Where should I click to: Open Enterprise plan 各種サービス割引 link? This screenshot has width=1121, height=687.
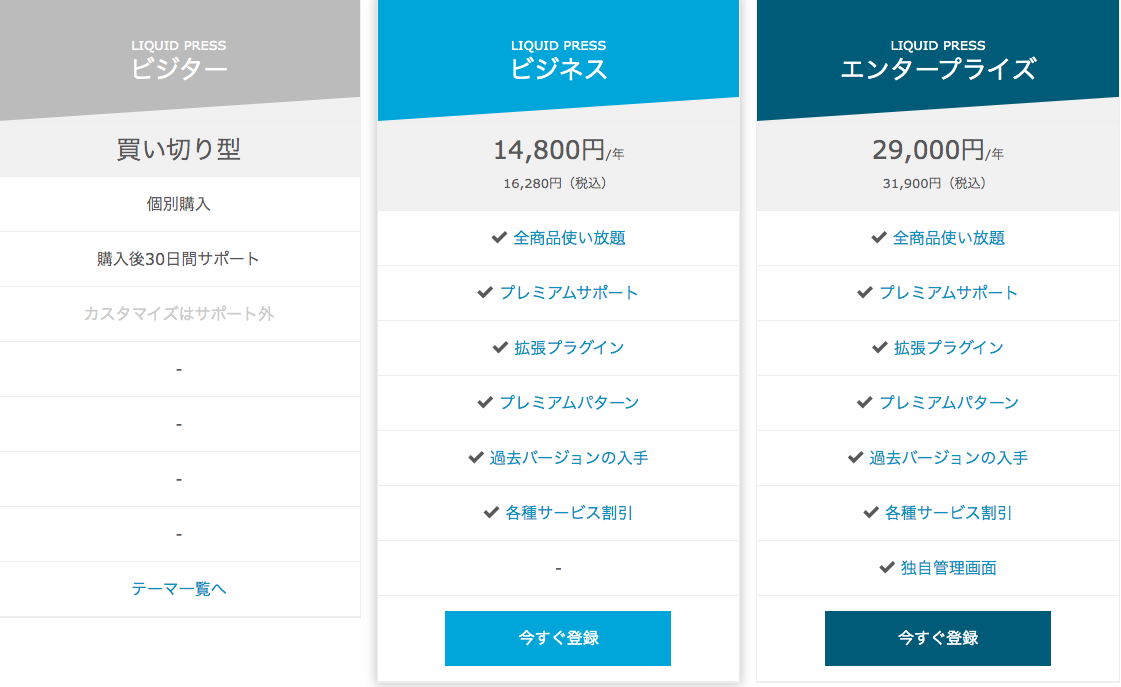(x=948, y=513)
